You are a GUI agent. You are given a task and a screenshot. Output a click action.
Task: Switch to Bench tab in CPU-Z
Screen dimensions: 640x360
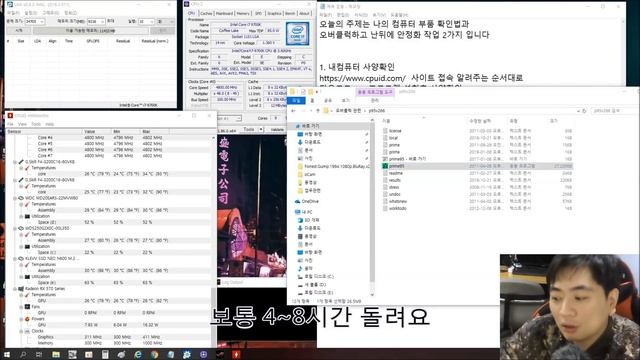pyautogui.click(x=290, y=13)
